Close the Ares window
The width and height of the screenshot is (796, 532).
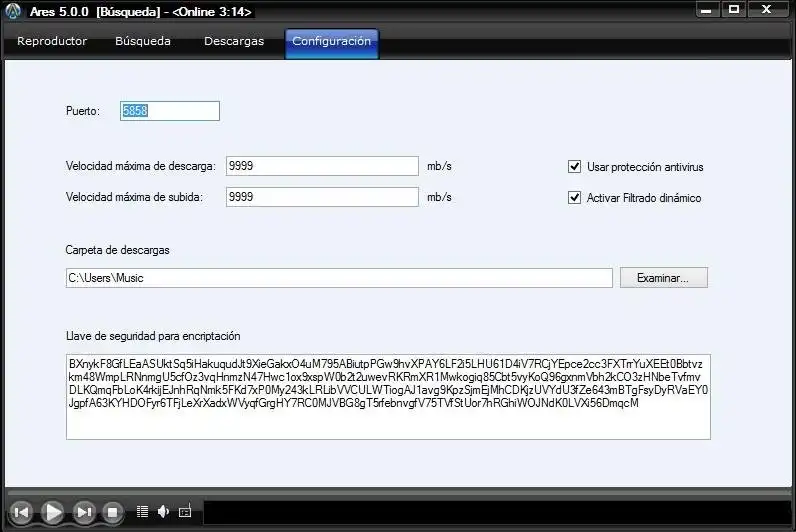(x=767, y=10)
